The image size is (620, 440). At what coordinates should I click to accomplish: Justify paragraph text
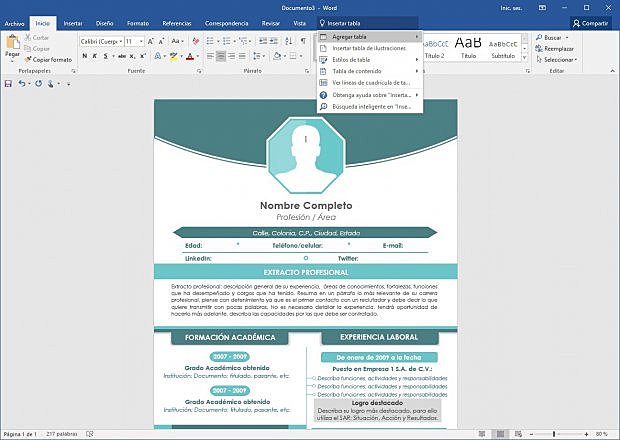tap(242, 56)
